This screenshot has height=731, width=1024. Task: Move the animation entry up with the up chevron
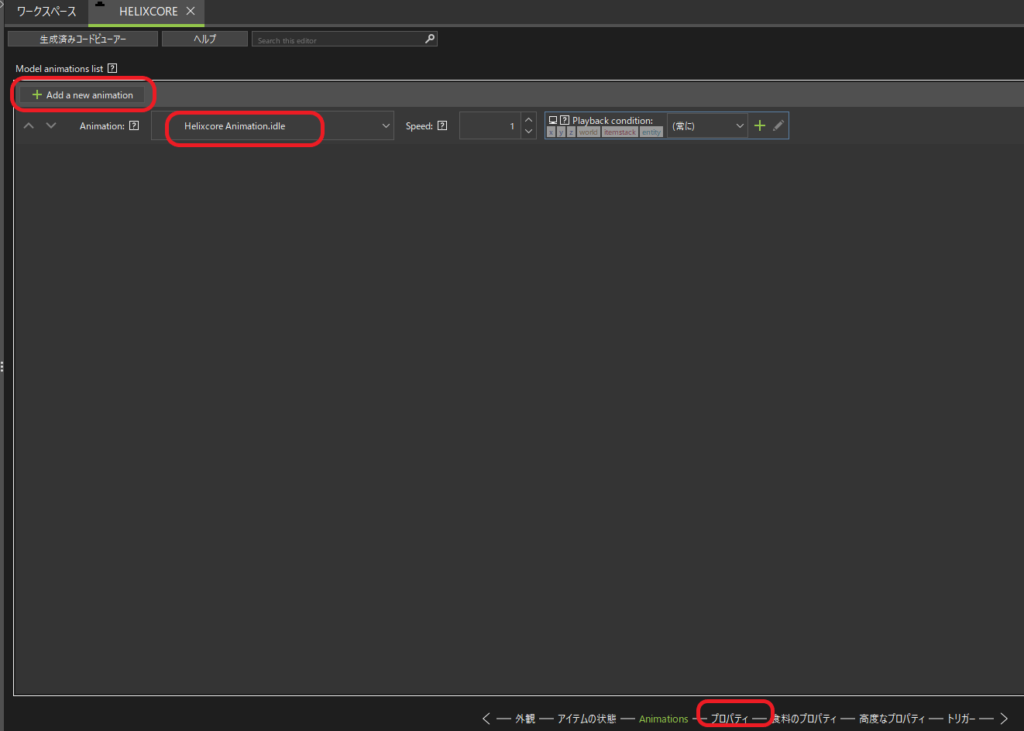[x=29, y=126]
